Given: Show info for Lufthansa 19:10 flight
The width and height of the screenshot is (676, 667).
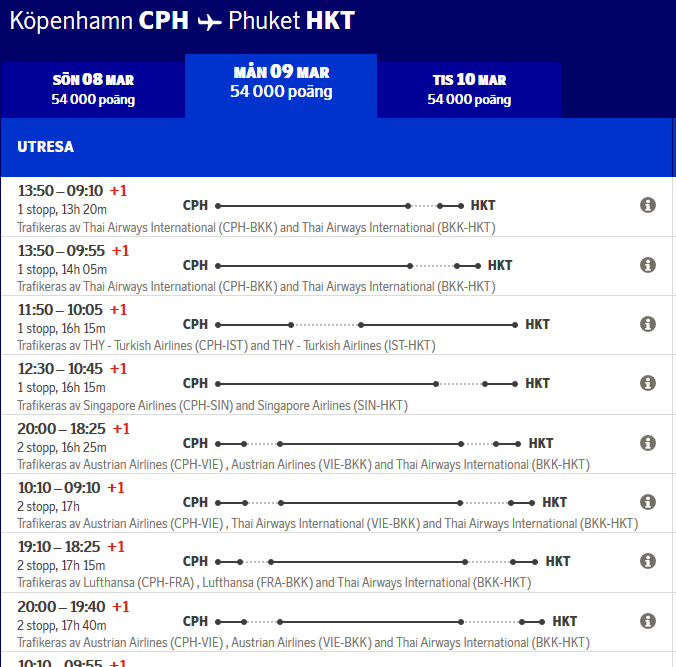Looking at the screenshot, I should coord(647,562).
